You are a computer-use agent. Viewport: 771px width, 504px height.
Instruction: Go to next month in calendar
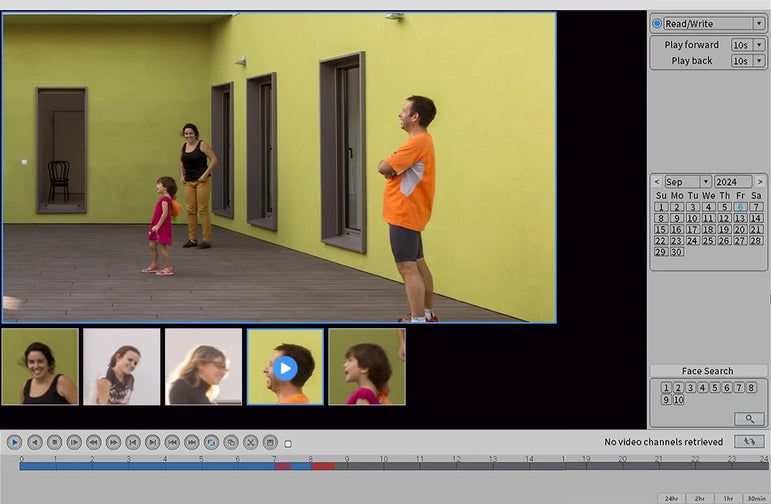click(x=760, y=182)
